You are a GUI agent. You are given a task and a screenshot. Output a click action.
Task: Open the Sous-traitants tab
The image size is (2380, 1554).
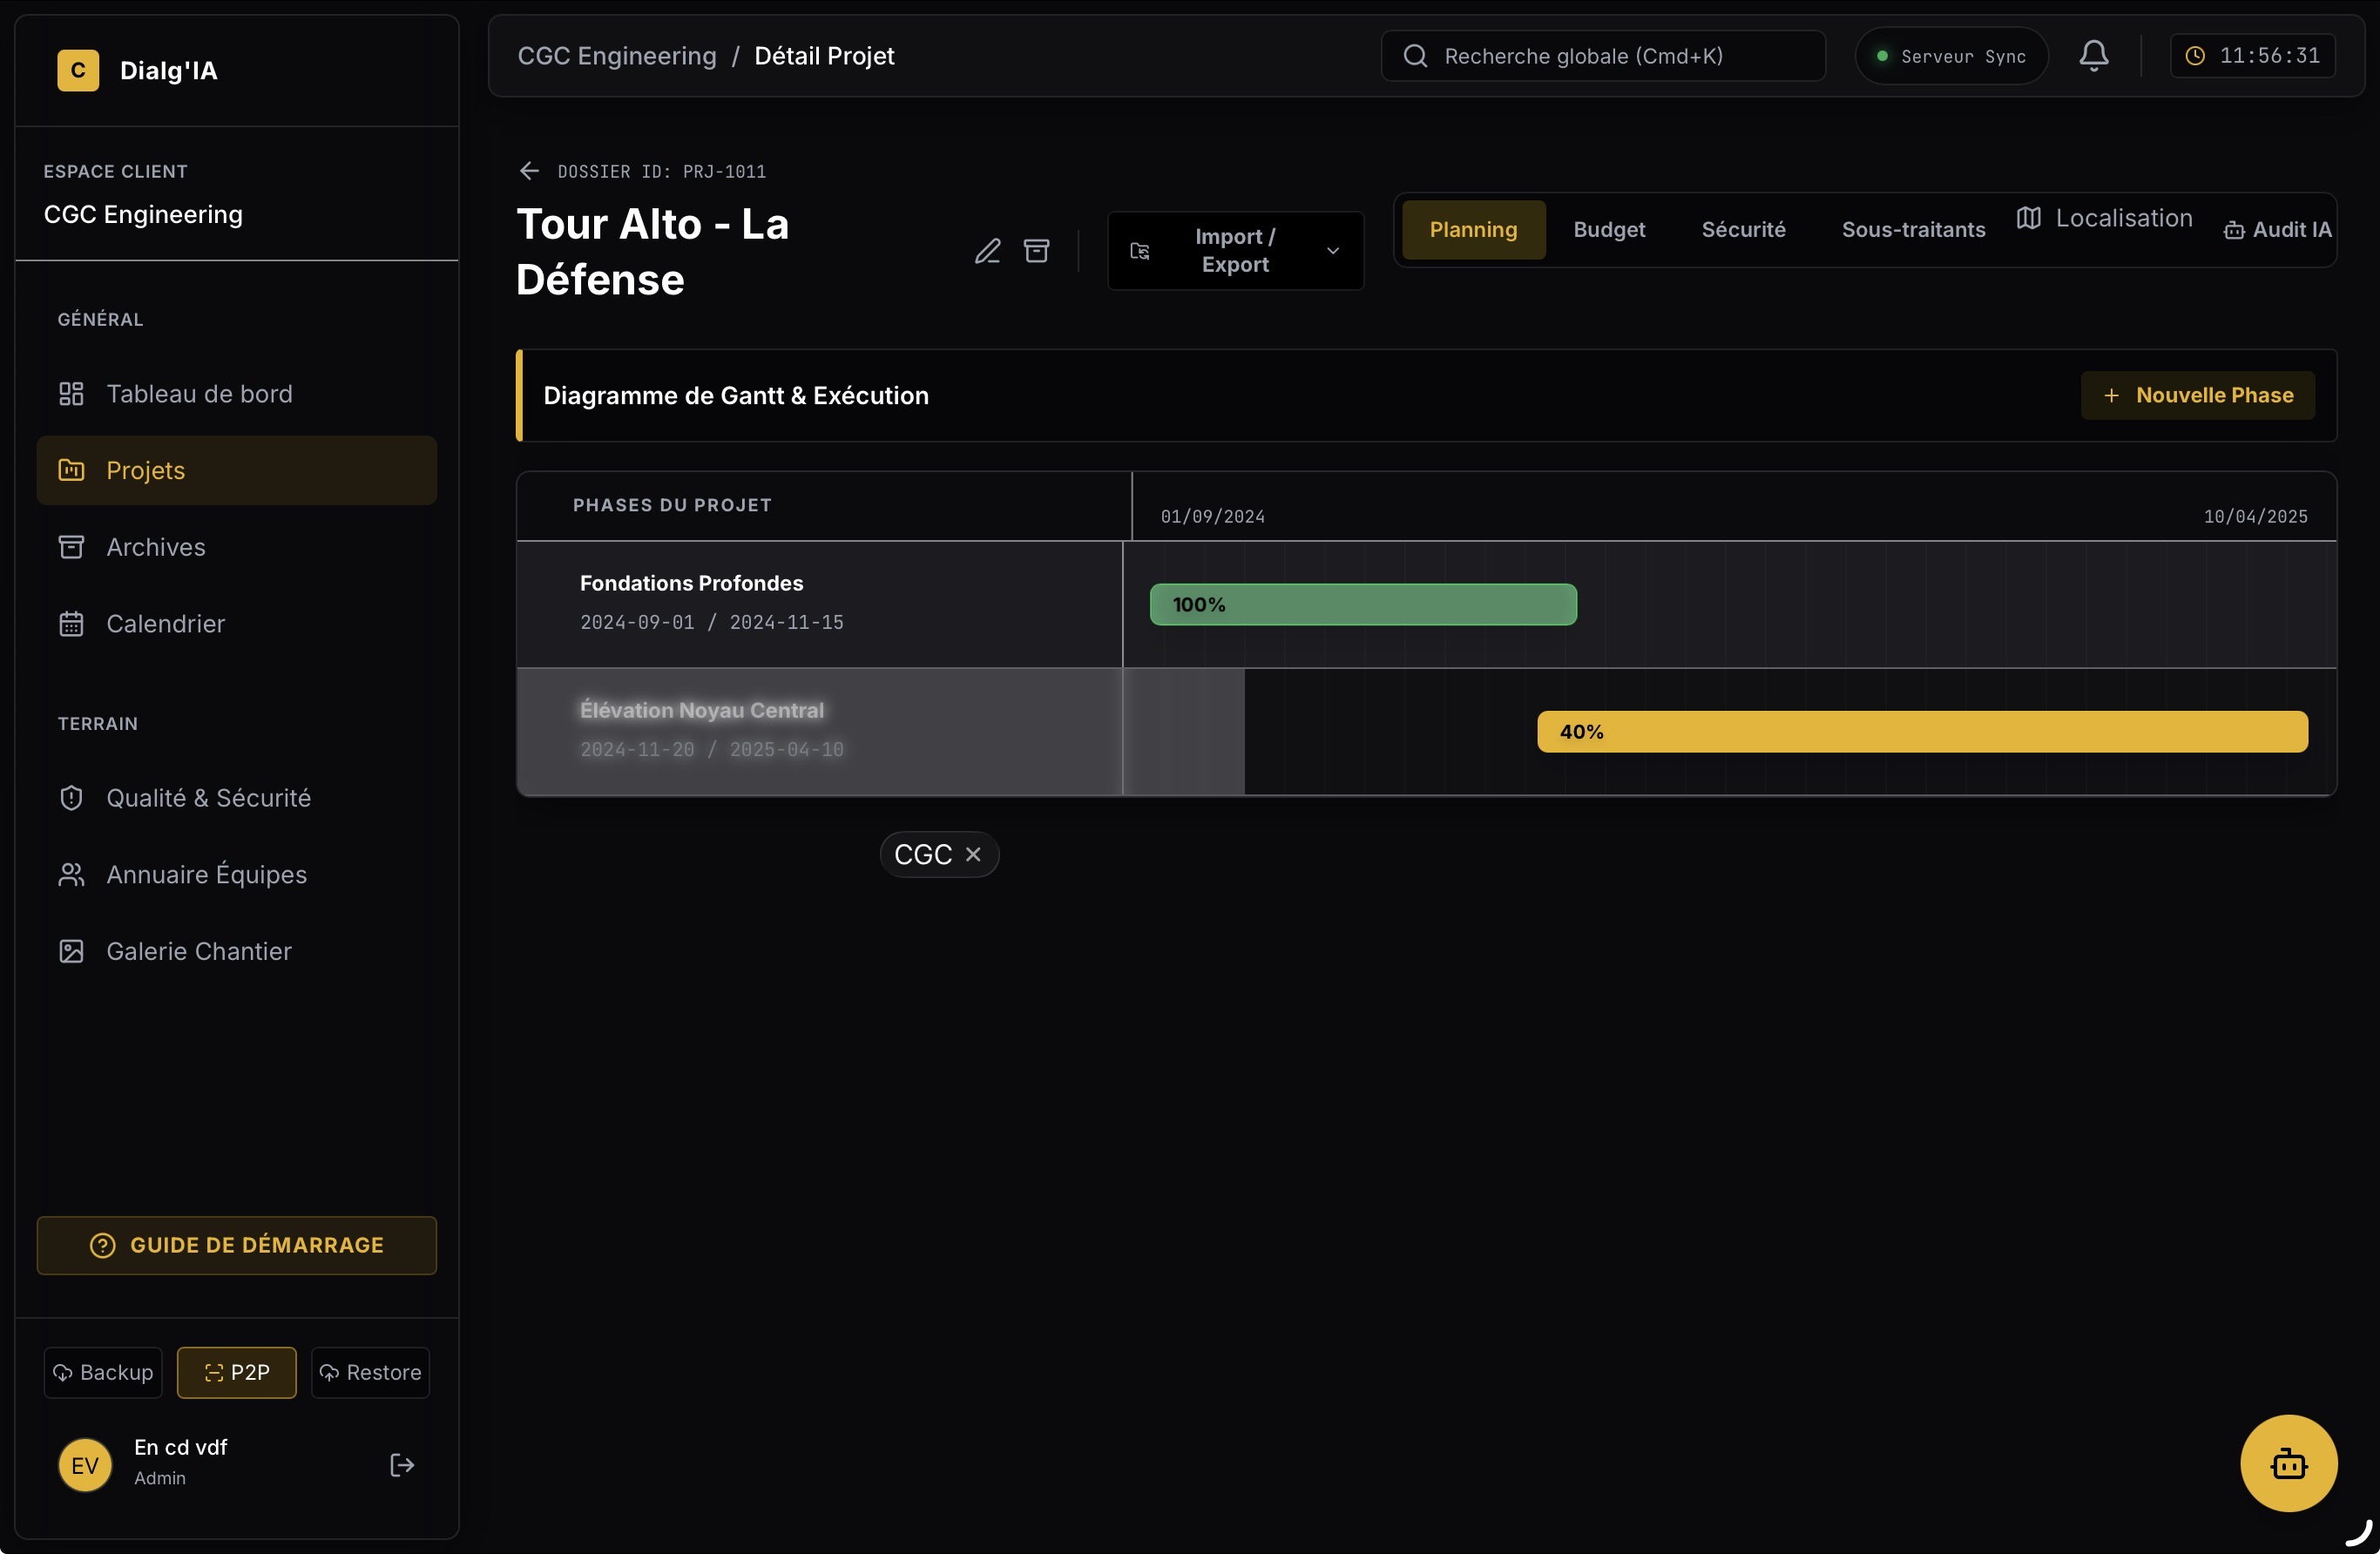1912,230
